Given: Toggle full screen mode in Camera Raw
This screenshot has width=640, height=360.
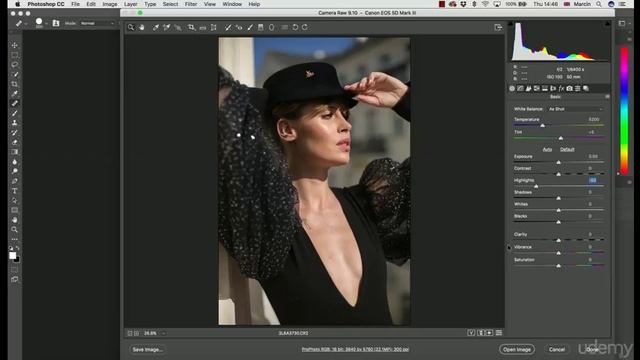Looking at the screenshot, I should (498, 27).
